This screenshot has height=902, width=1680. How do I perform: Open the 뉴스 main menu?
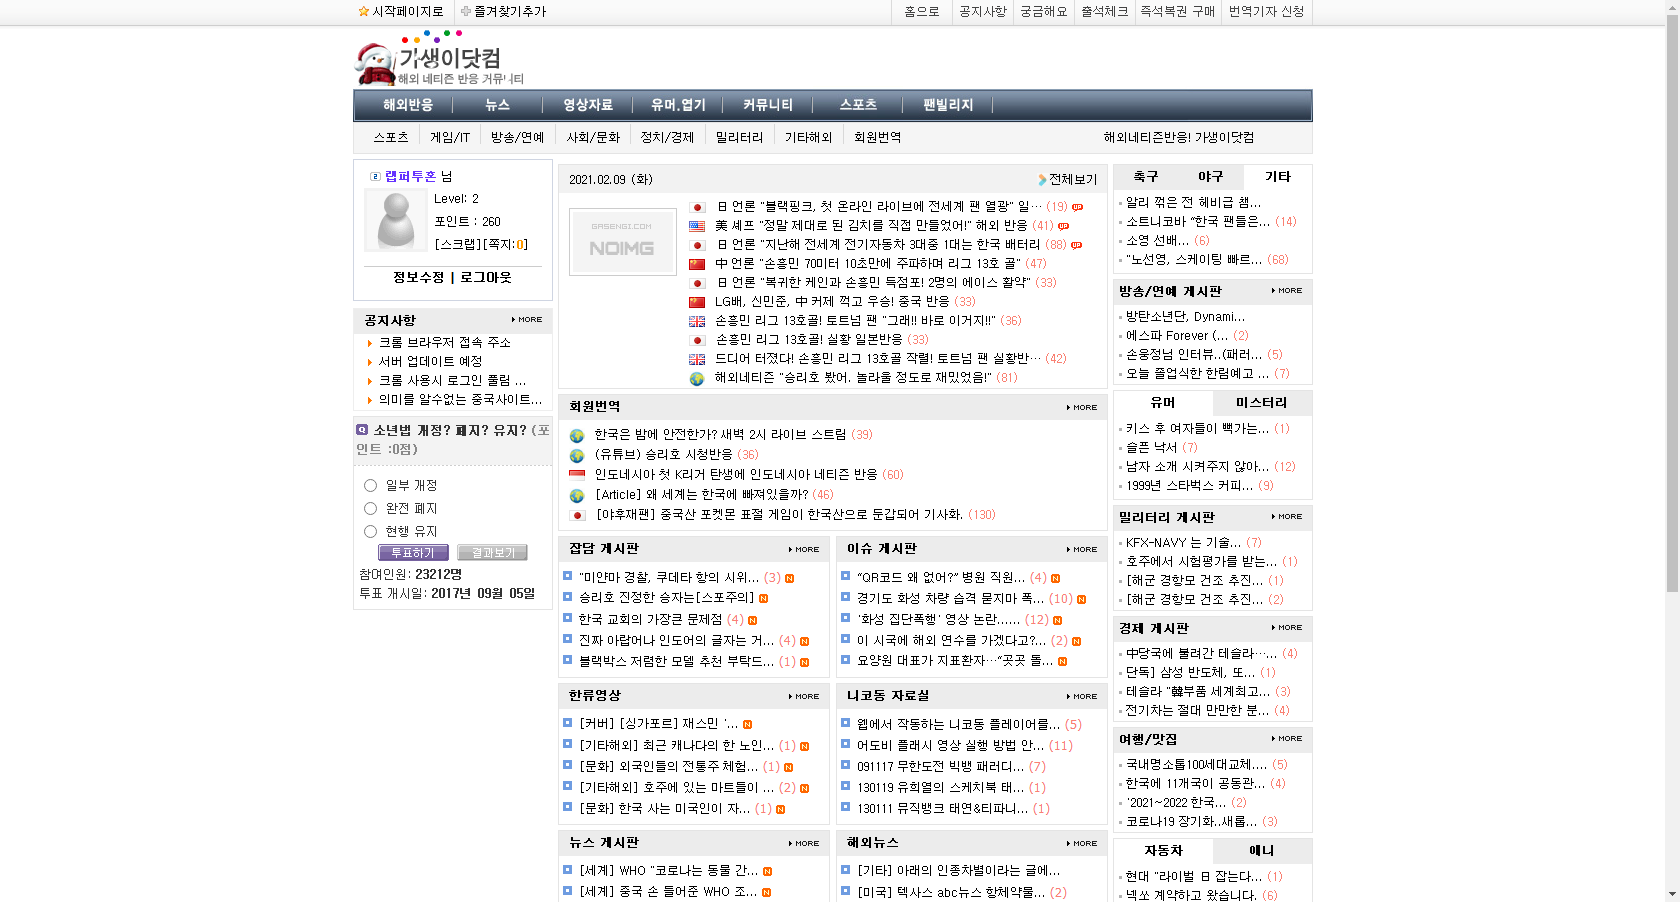tap(498, 105)
